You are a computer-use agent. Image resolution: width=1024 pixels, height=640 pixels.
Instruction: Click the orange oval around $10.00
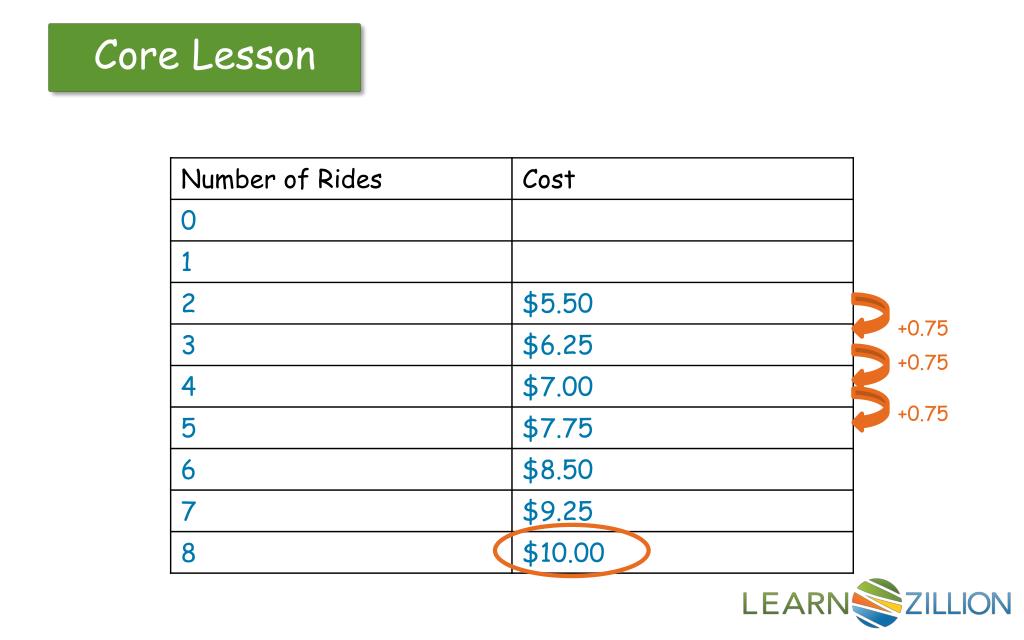[x=571, y=551]
